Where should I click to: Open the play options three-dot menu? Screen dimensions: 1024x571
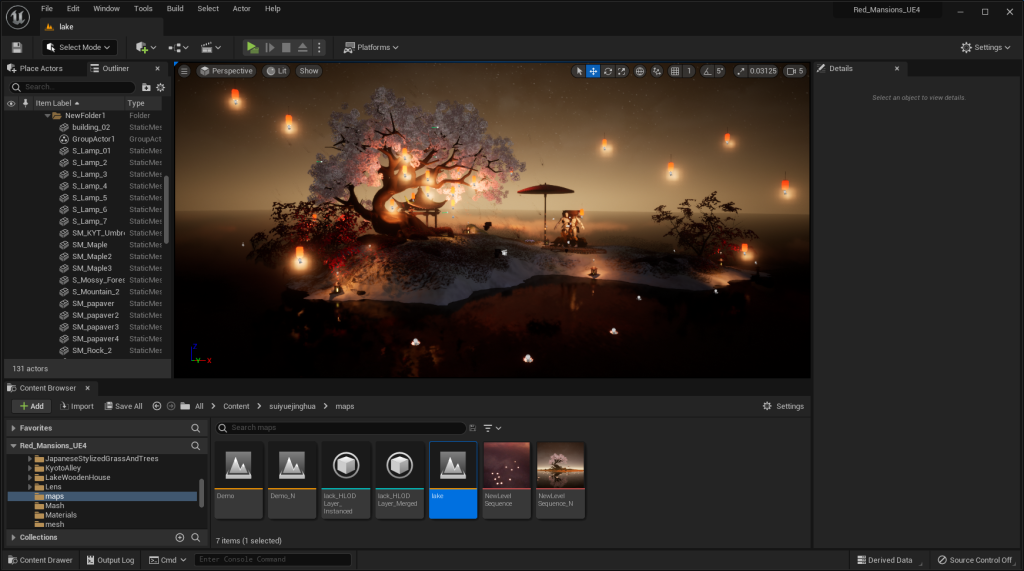(319, 47)
